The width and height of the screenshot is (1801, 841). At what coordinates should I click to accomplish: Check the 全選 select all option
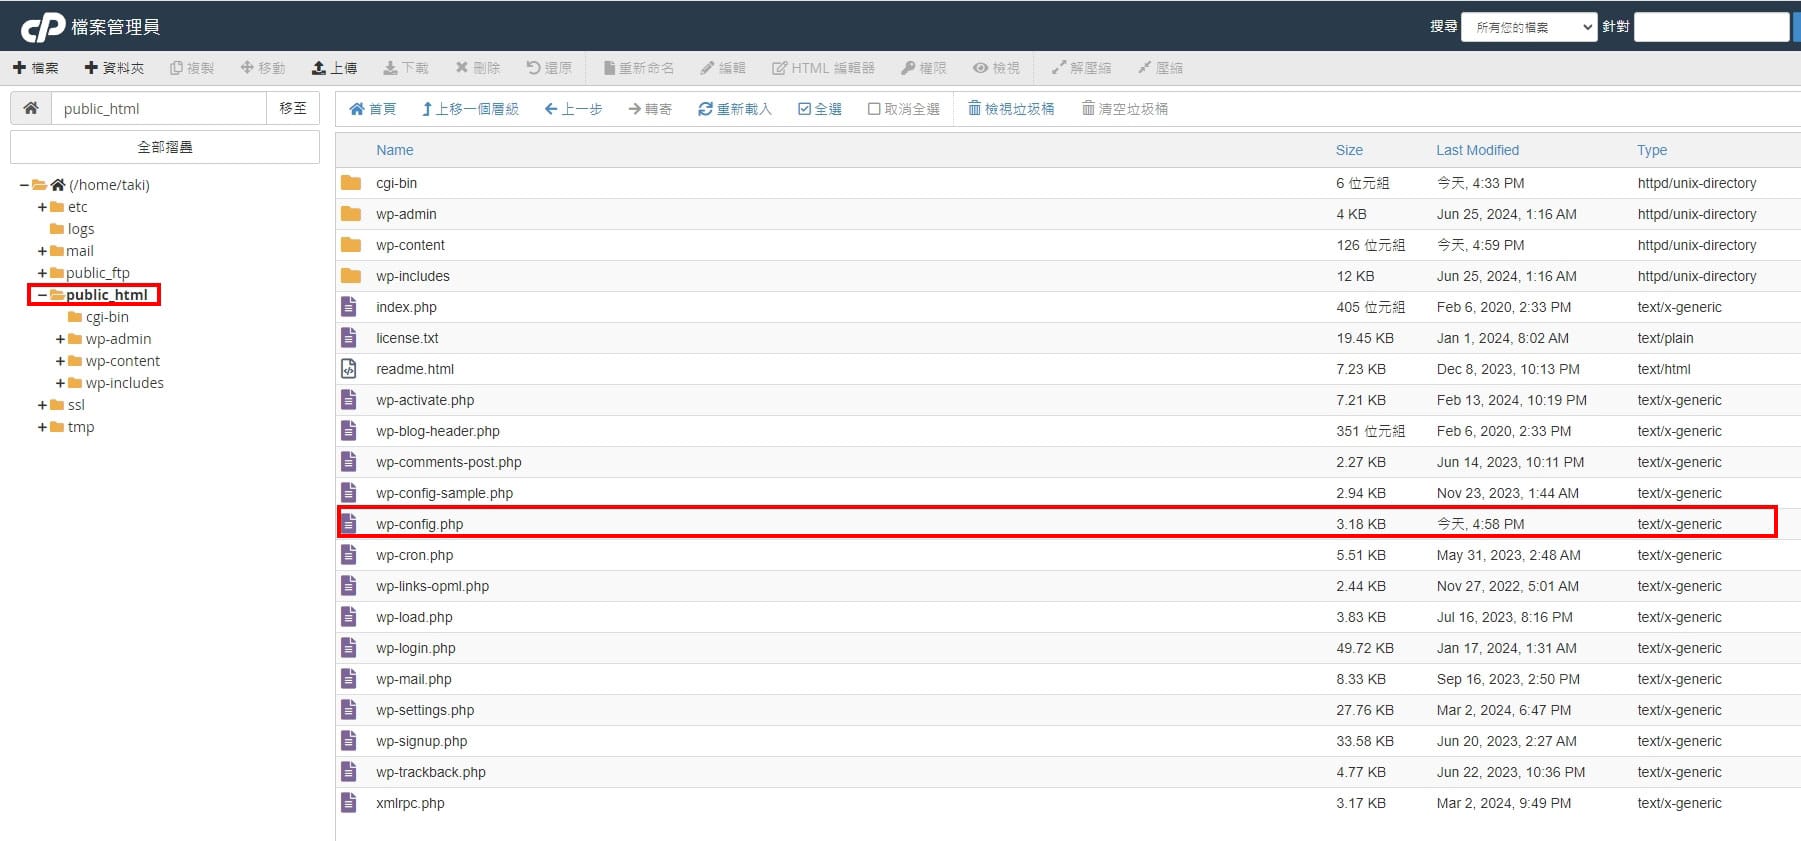click(820, 109)
